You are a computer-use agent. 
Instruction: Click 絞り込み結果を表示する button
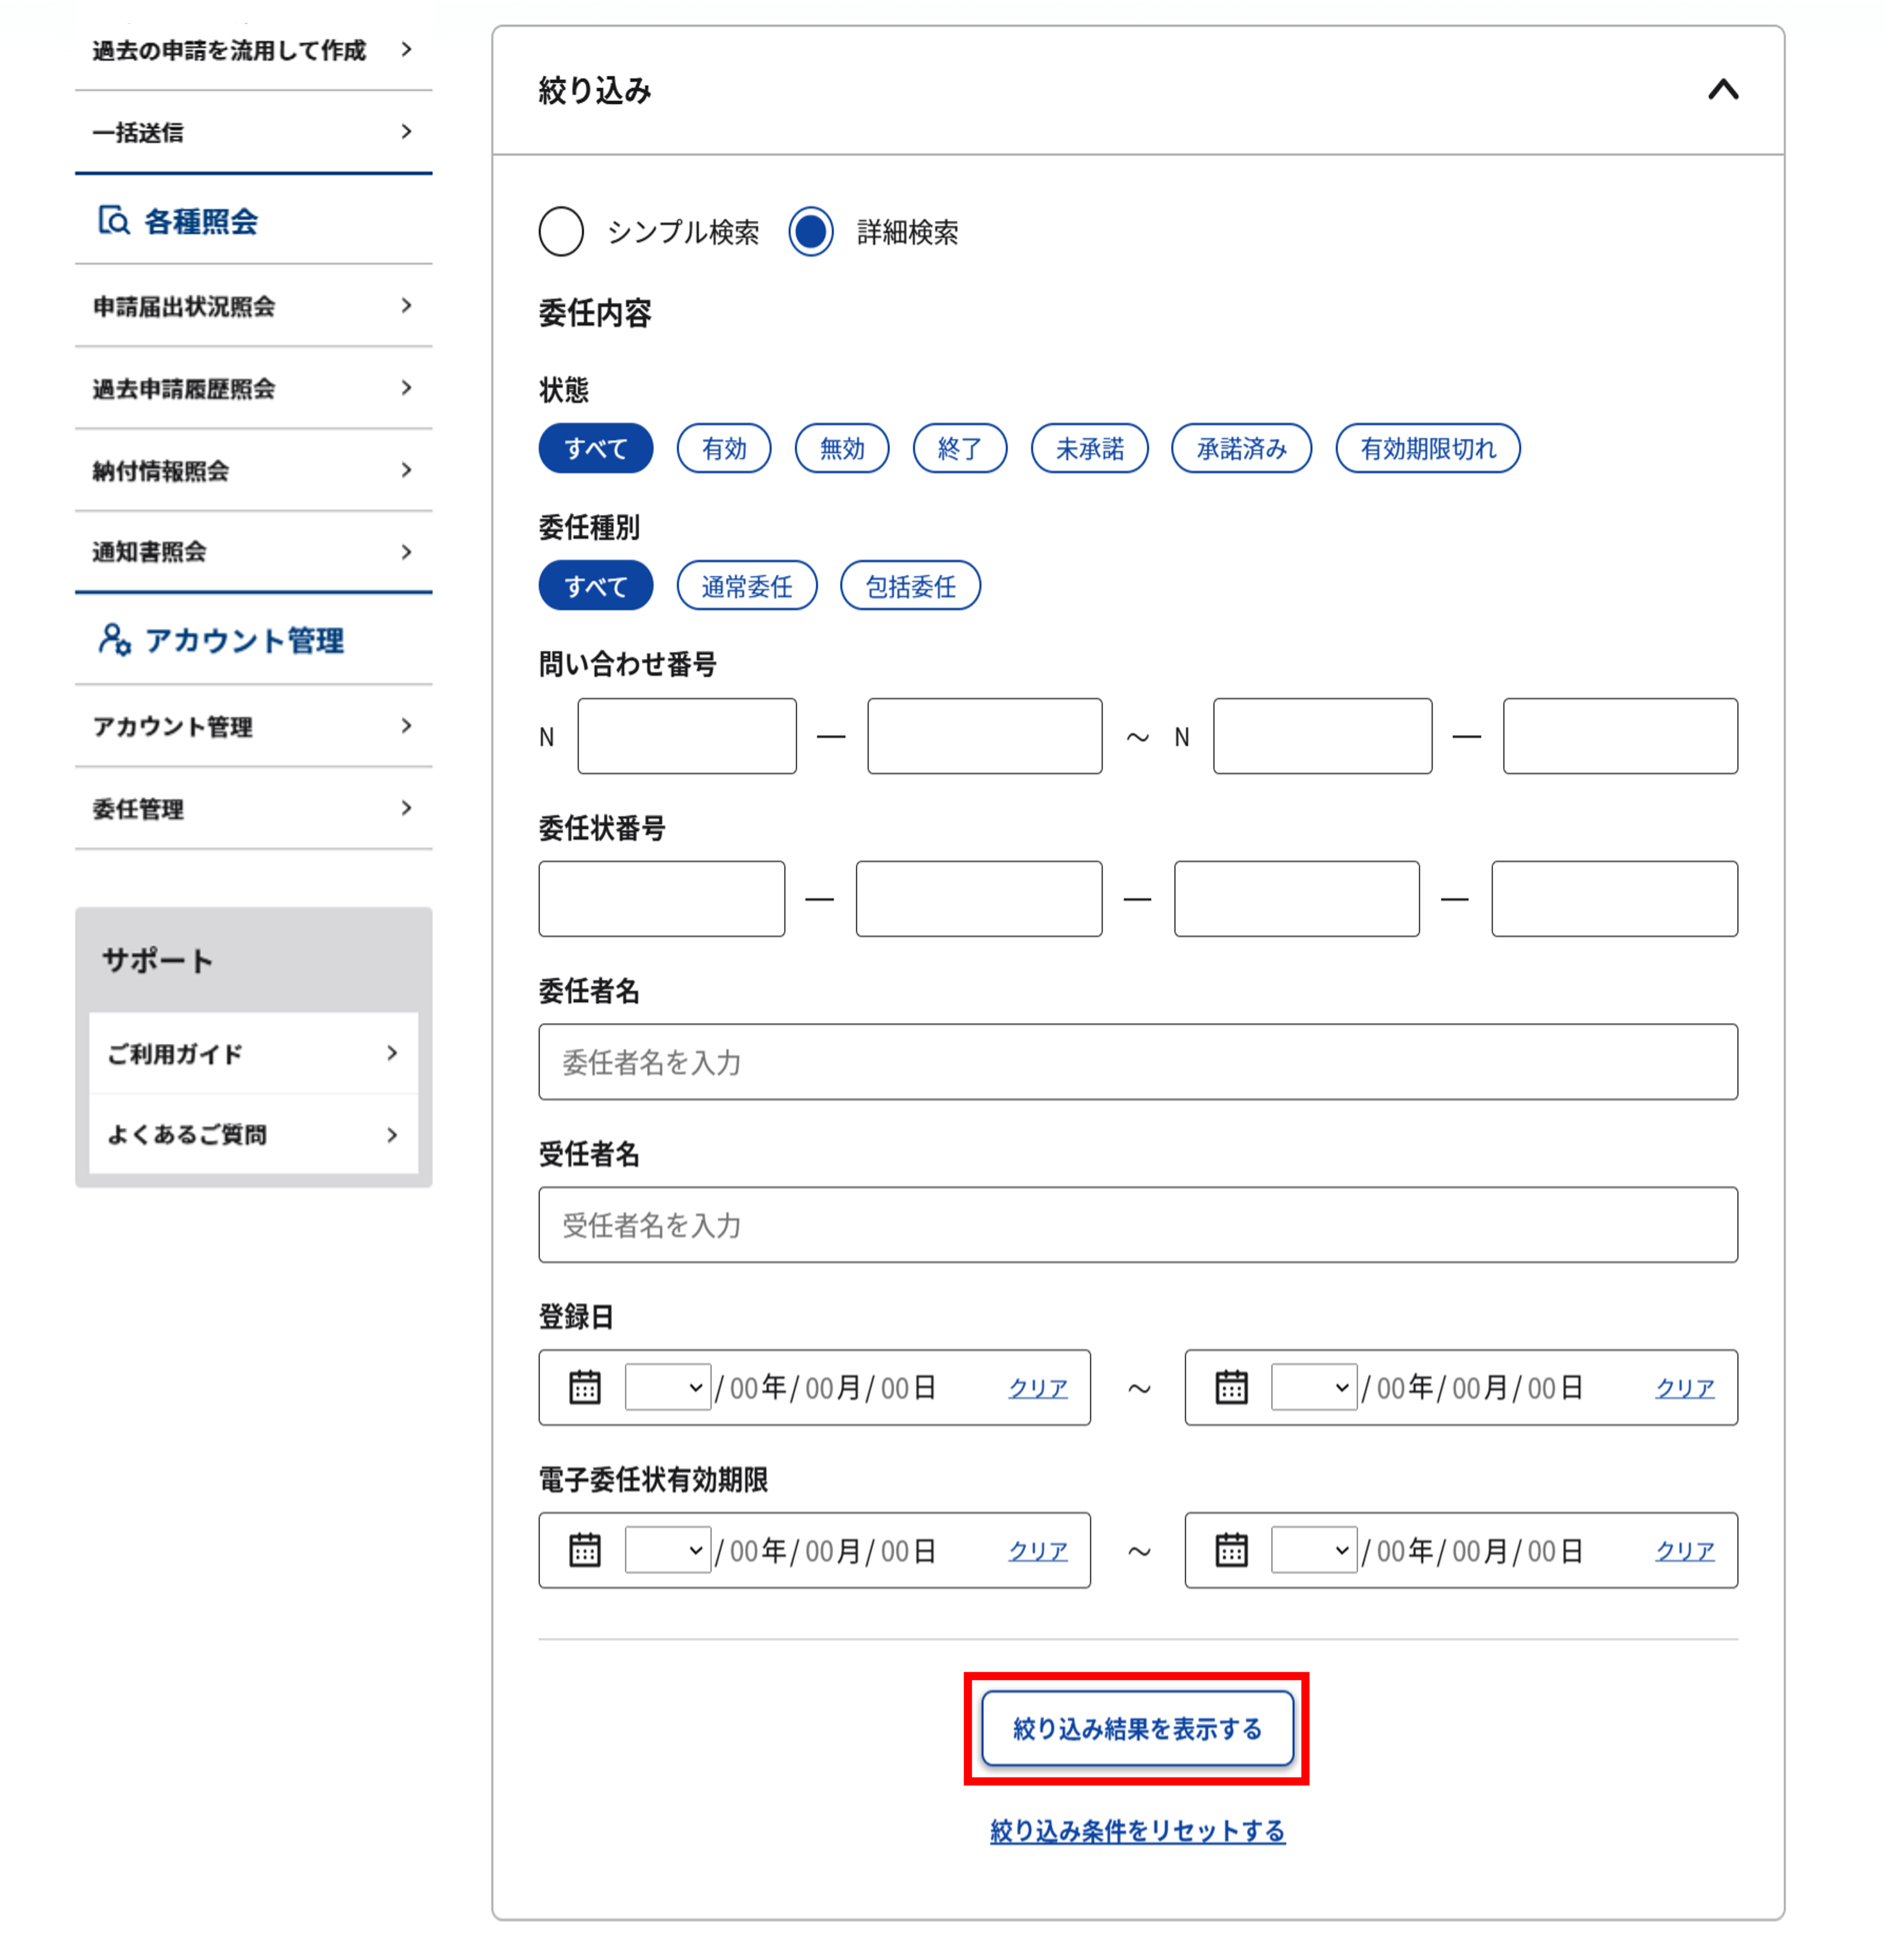coord(1137,1729)
